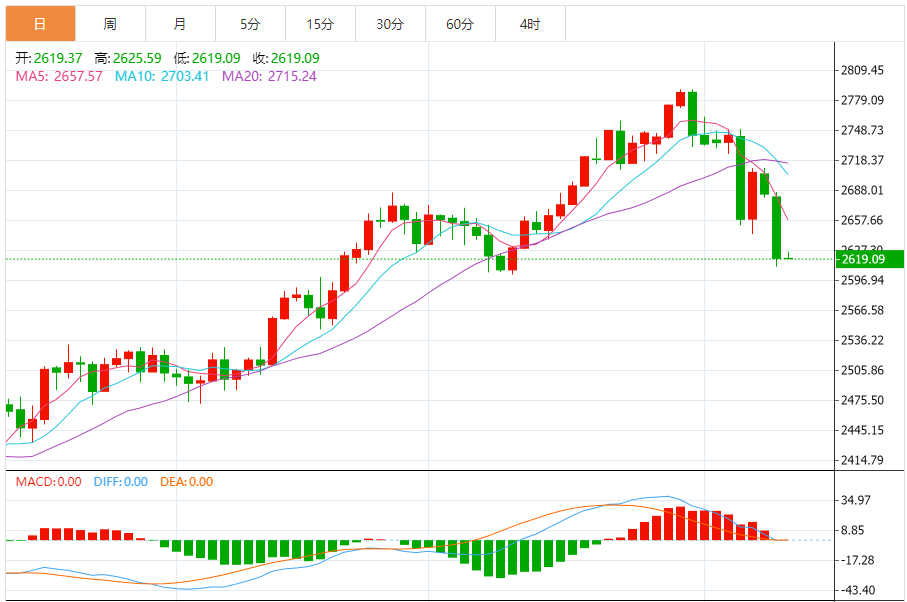This screenshot has height=602, width=907.
Task: Click the 开 opening price readout
Action: tap(49, 58)
